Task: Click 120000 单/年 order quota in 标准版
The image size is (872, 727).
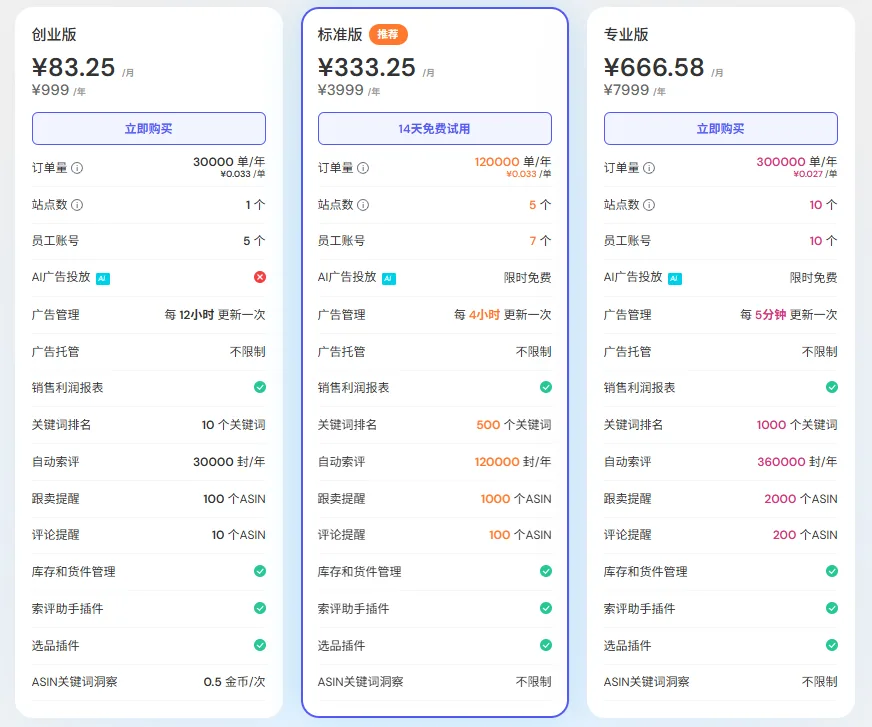Action: pyautogui.click(x=513, y=162)
